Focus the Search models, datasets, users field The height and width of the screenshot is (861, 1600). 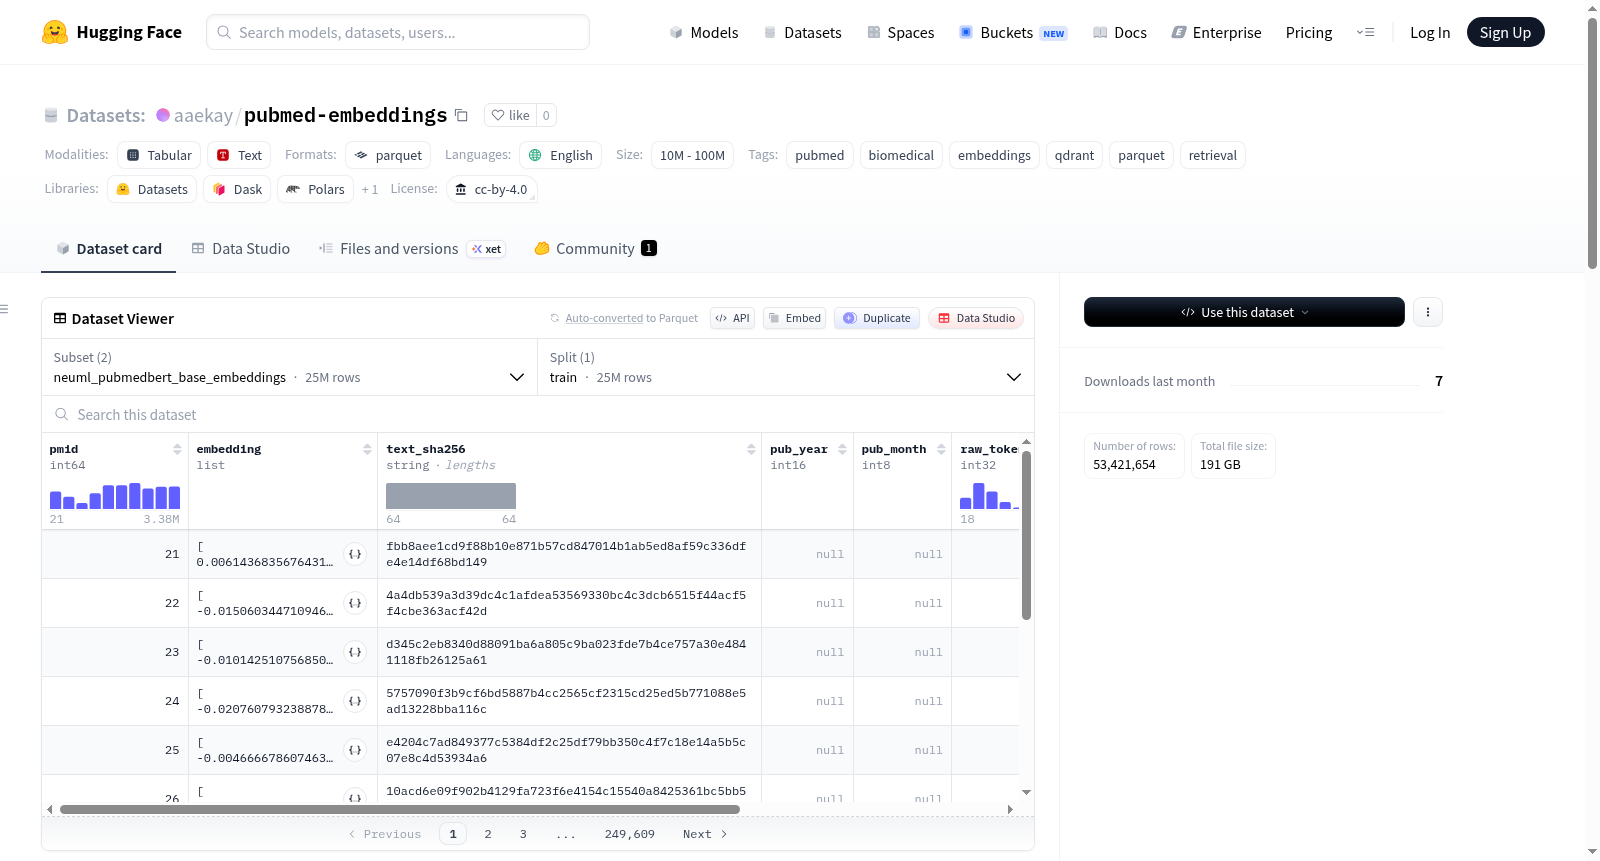click(398, 32)
